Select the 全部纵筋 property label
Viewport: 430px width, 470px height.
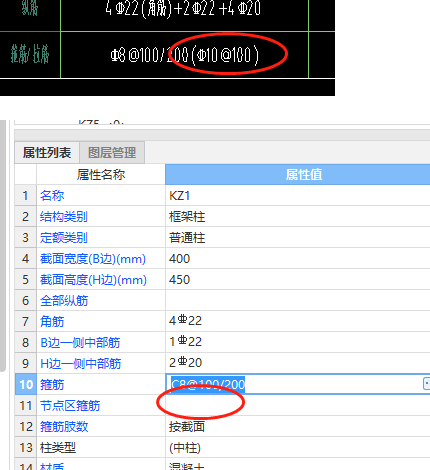click(x=64, y=301)
